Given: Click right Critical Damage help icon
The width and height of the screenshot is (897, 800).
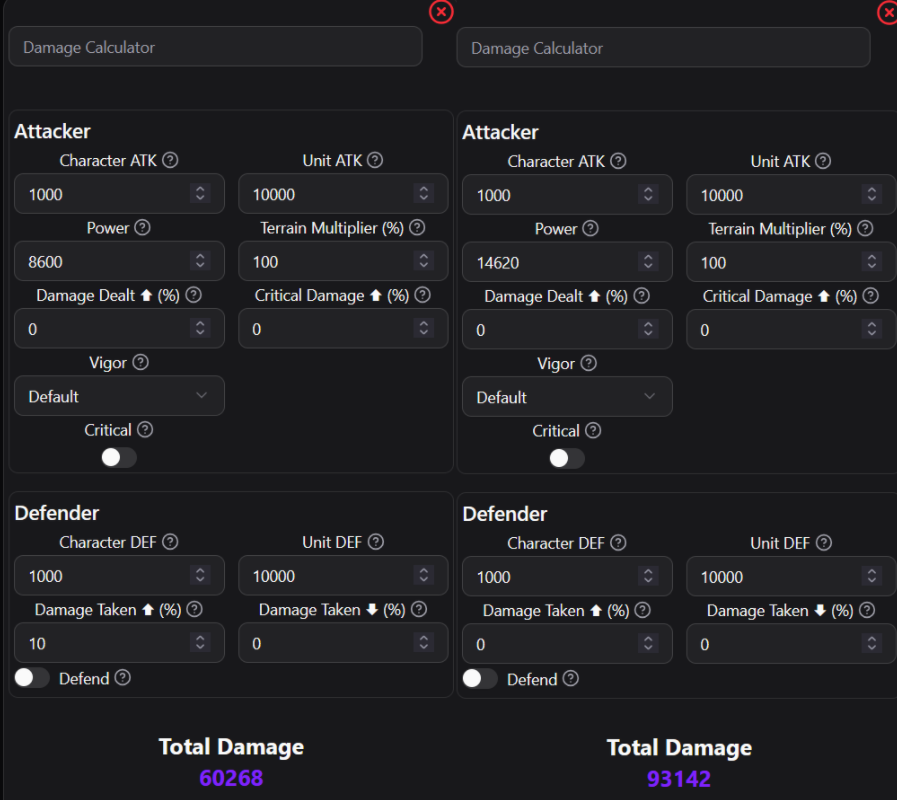Looking at the screenshot, I should tap(870, 296).
